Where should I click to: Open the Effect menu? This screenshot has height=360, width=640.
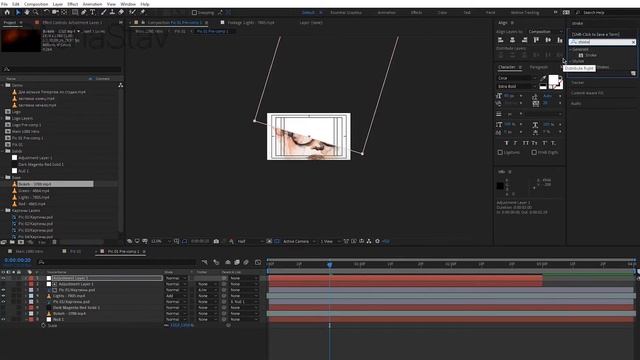coord(73,4)
